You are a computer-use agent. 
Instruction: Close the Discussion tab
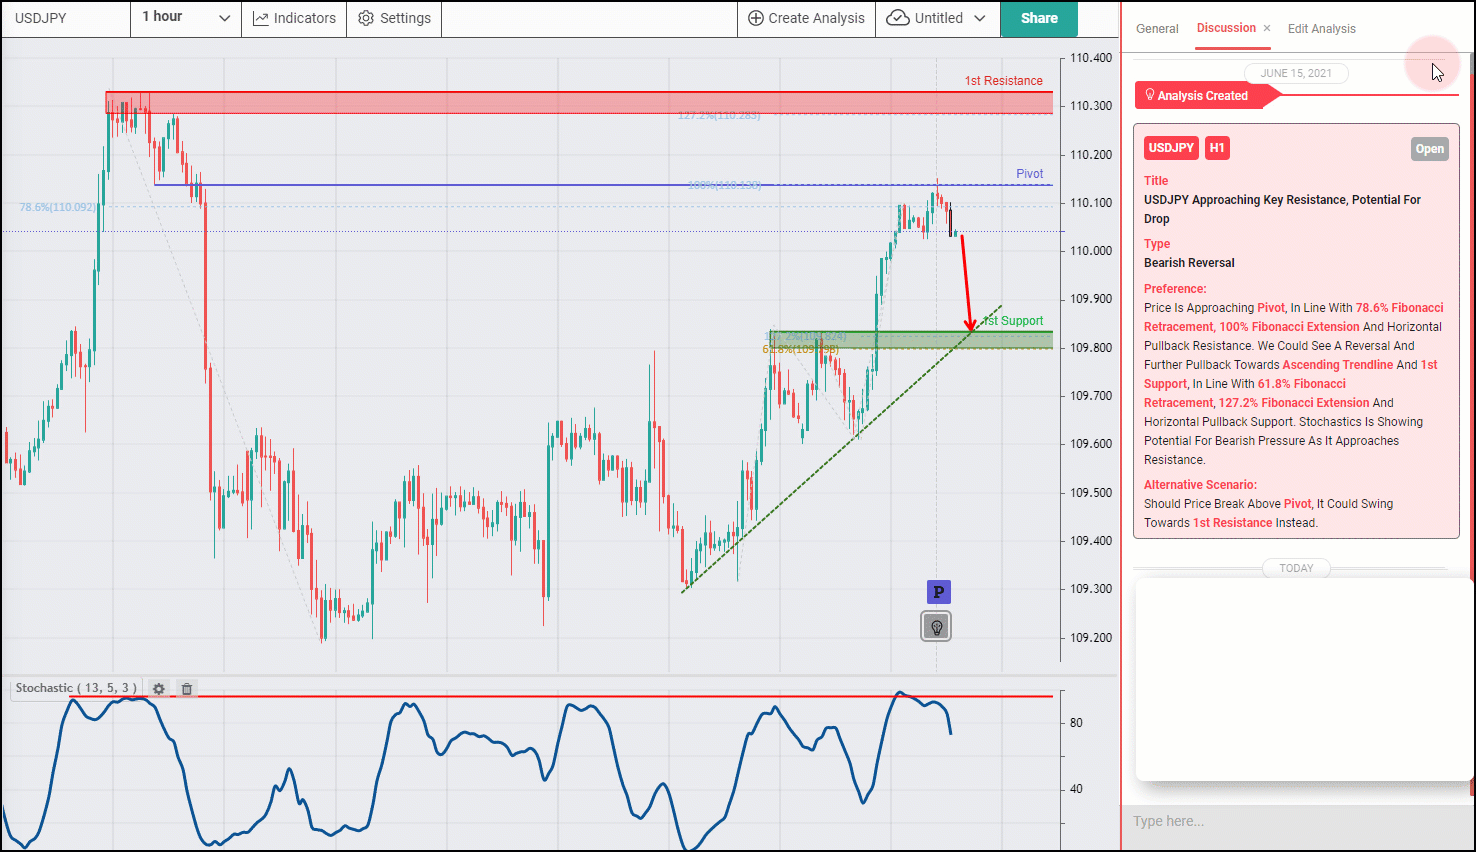pos(1267,28)
